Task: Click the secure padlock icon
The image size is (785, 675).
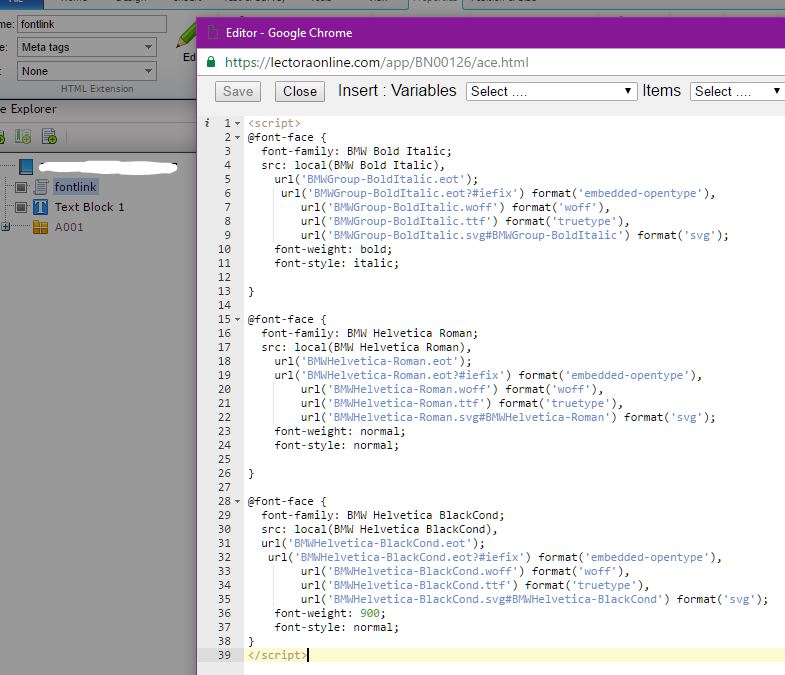Action: (211, 62)
